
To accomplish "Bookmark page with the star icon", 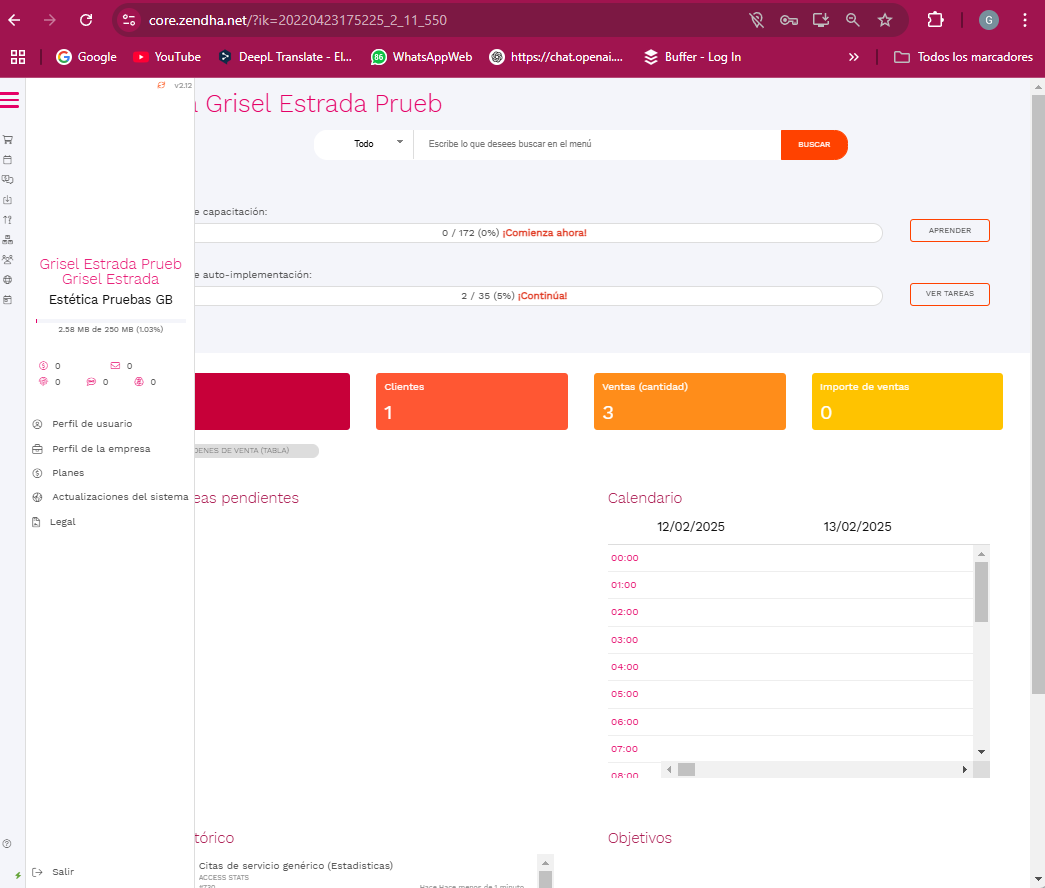I will point(885,20).
